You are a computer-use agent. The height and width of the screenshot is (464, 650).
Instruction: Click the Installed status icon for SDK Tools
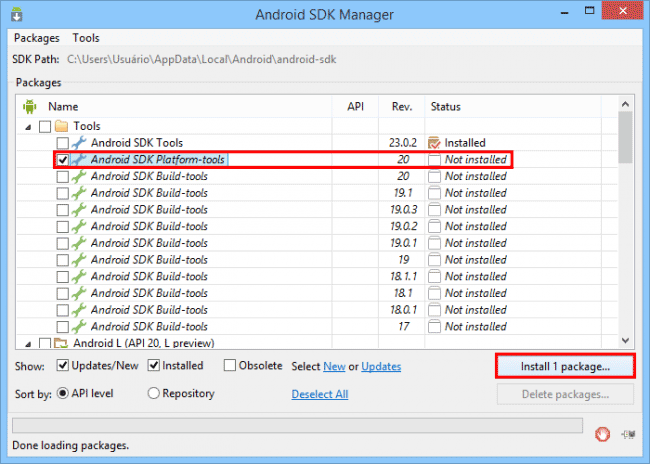(434, 143)
